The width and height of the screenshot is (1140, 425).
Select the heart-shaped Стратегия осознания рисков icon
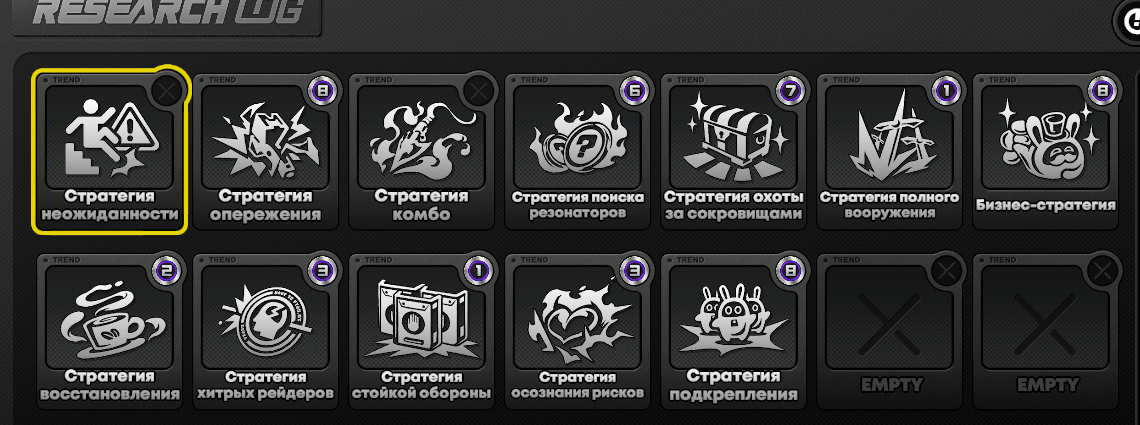coord(577,317)
